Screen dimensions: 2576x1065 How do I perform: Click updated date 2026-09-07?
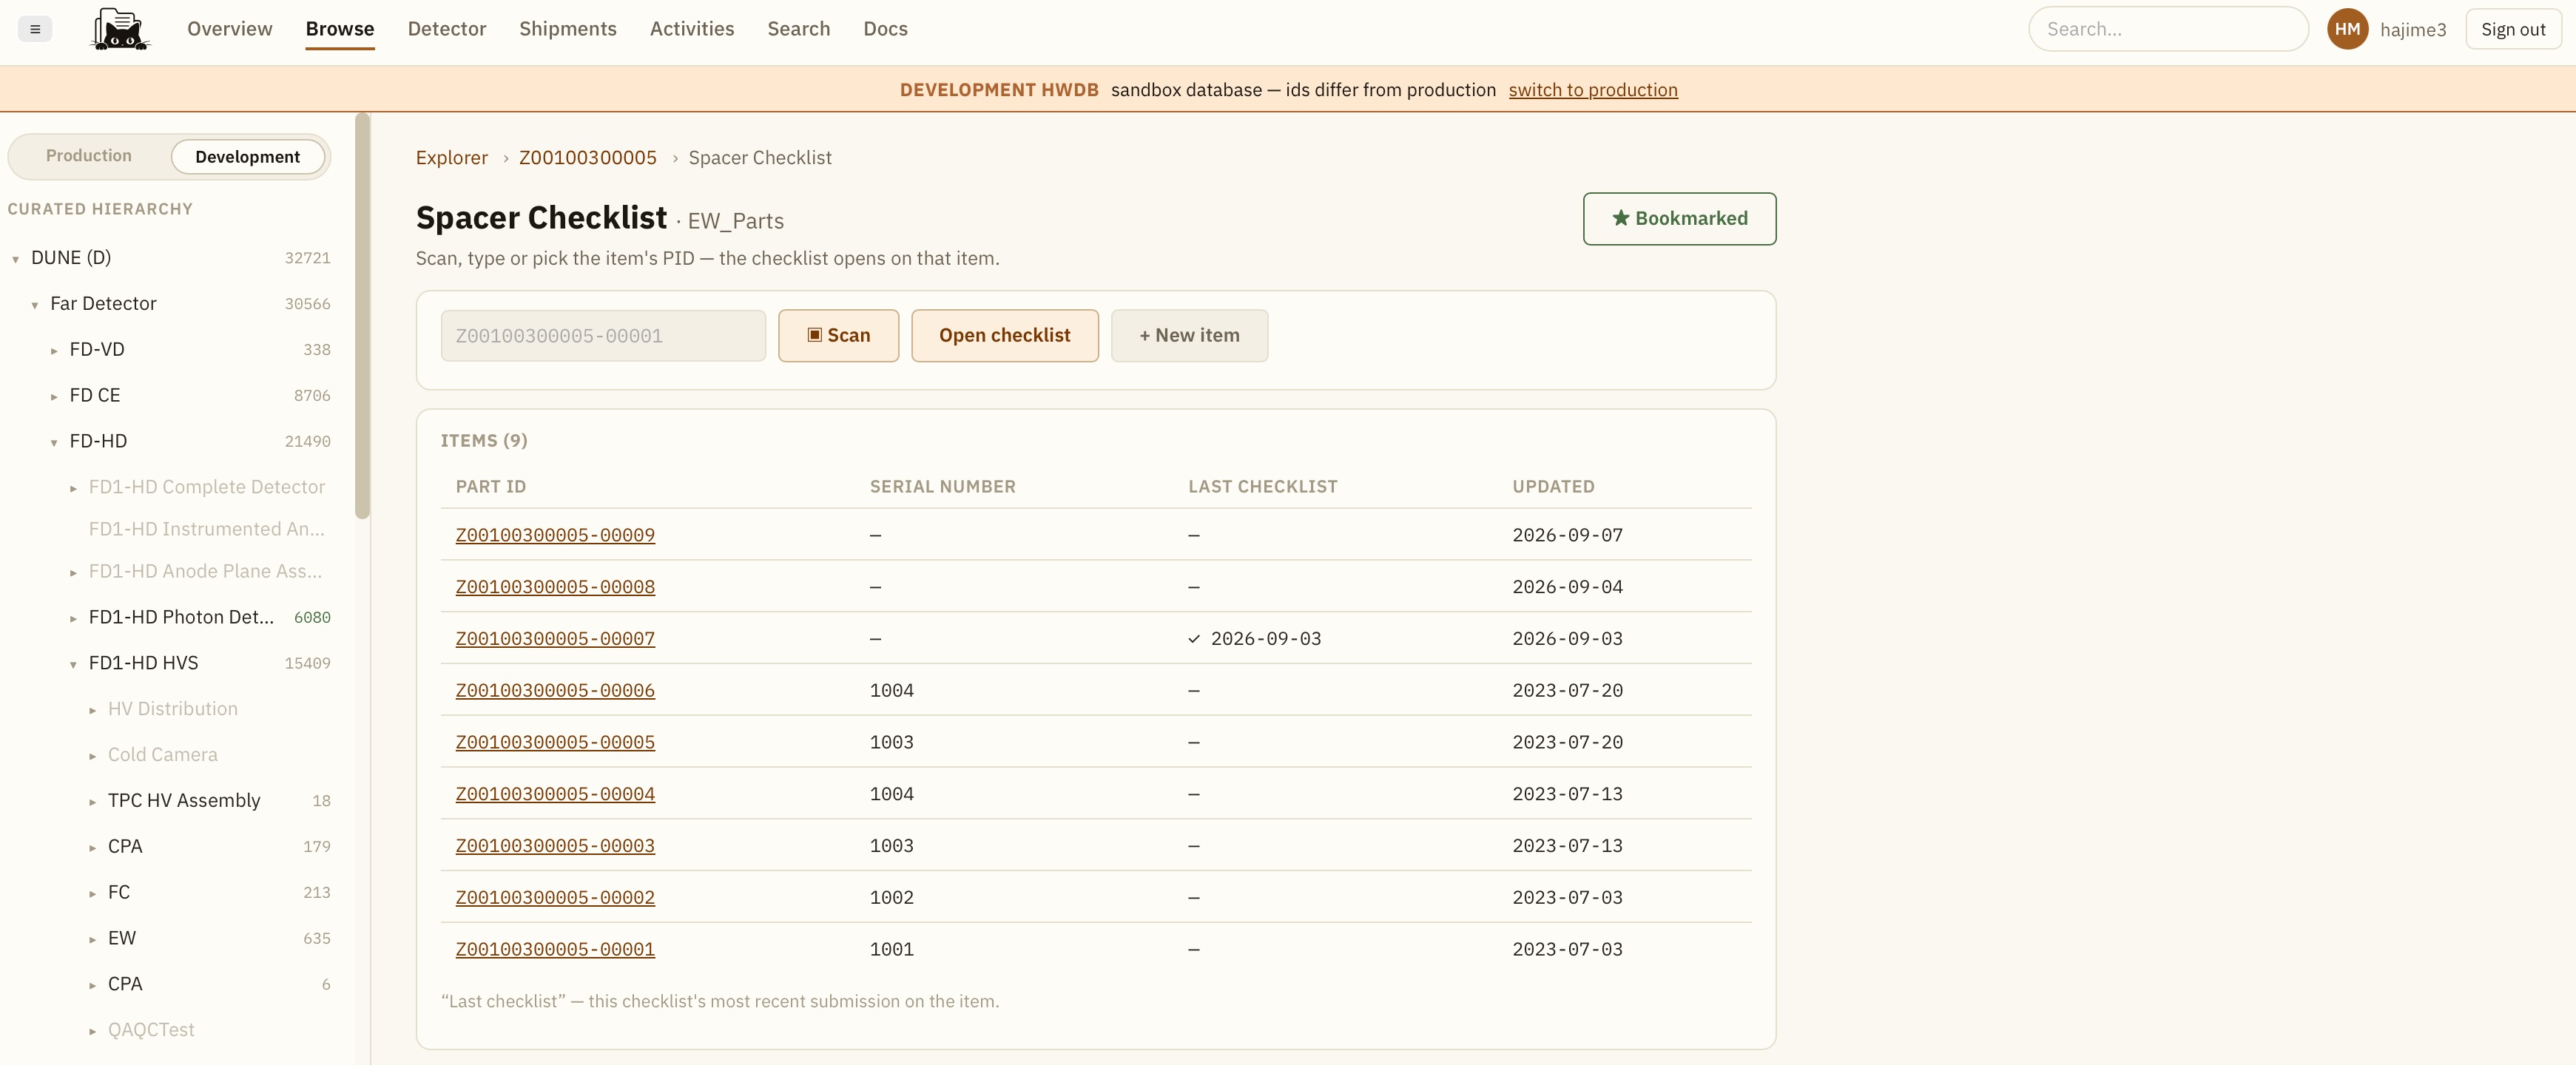pyautogui.click(x=1568, y=535)
